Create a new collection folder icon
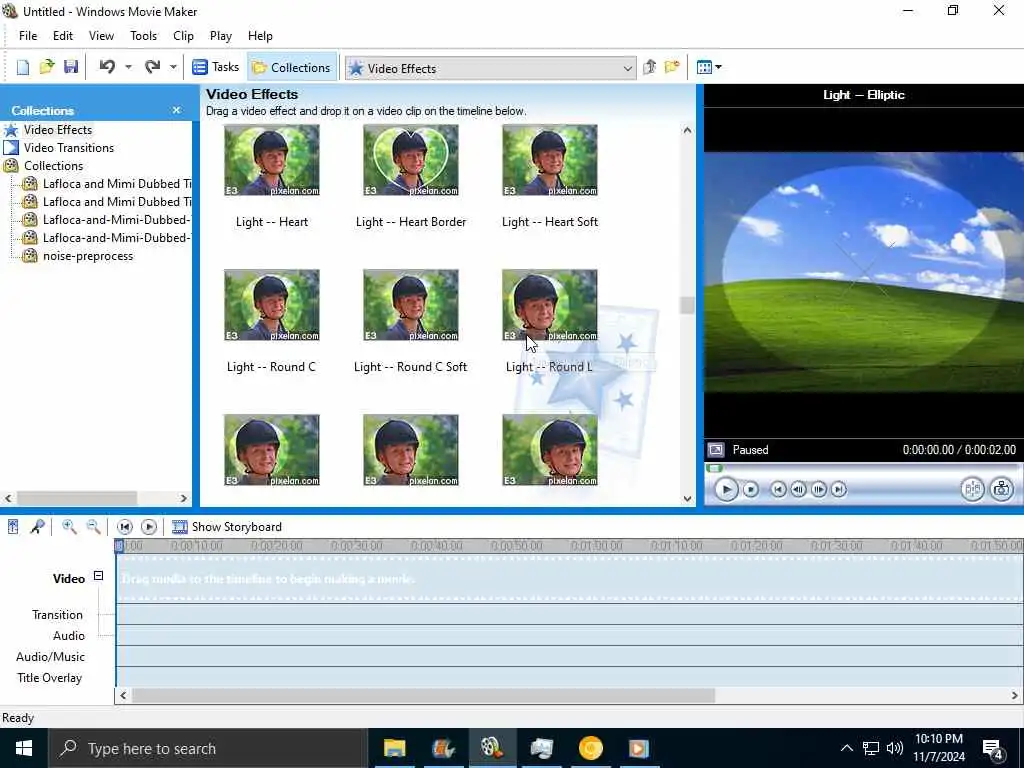The width and height of the screenshot is (1024, 768). (672, 67)
